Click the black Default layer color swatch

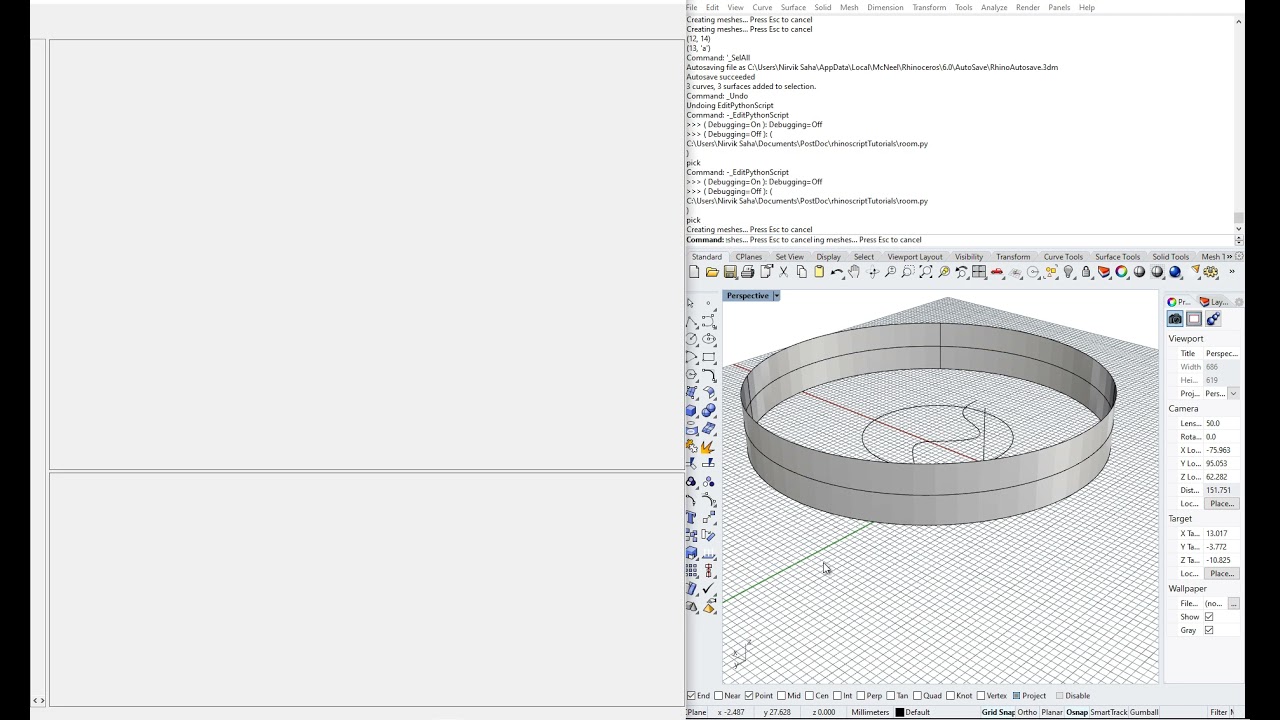coord(899,712)
